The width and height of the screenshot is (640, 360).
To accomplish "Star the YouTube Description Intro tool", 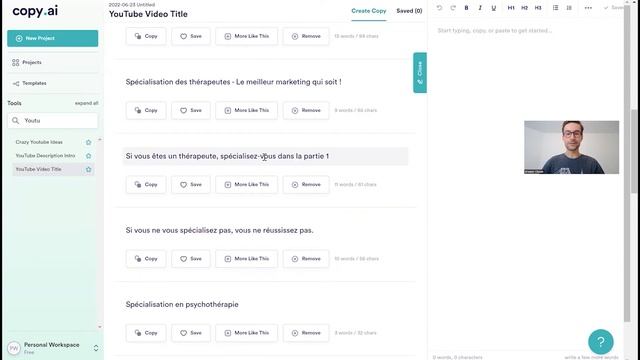I will point(89,156).
